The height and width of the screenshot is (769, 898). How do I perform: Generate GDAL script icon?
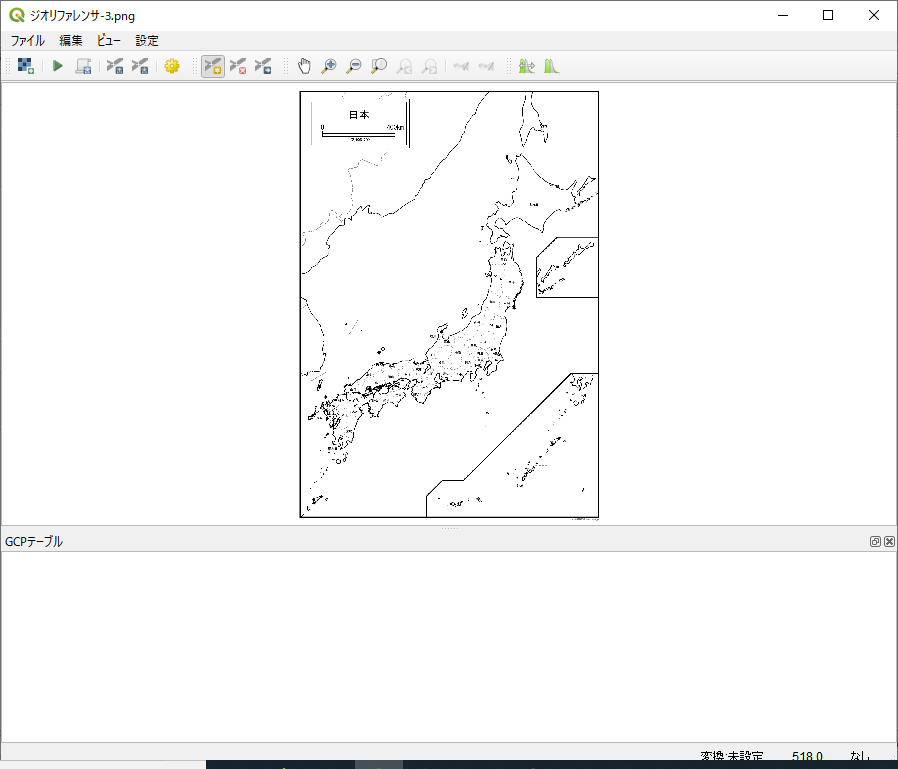[x=84, y=66]
